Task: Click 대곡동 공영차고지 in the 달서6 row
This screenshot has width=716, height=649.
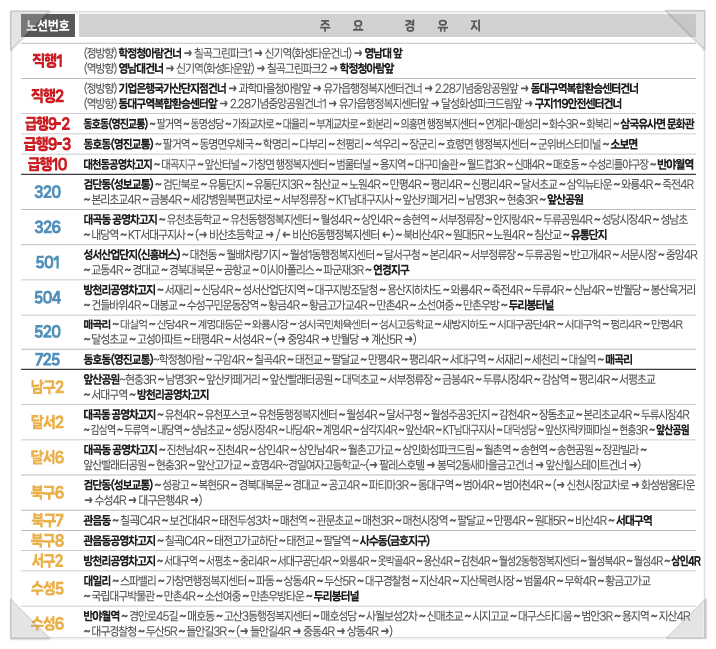Action: click(x=120, y=450)
